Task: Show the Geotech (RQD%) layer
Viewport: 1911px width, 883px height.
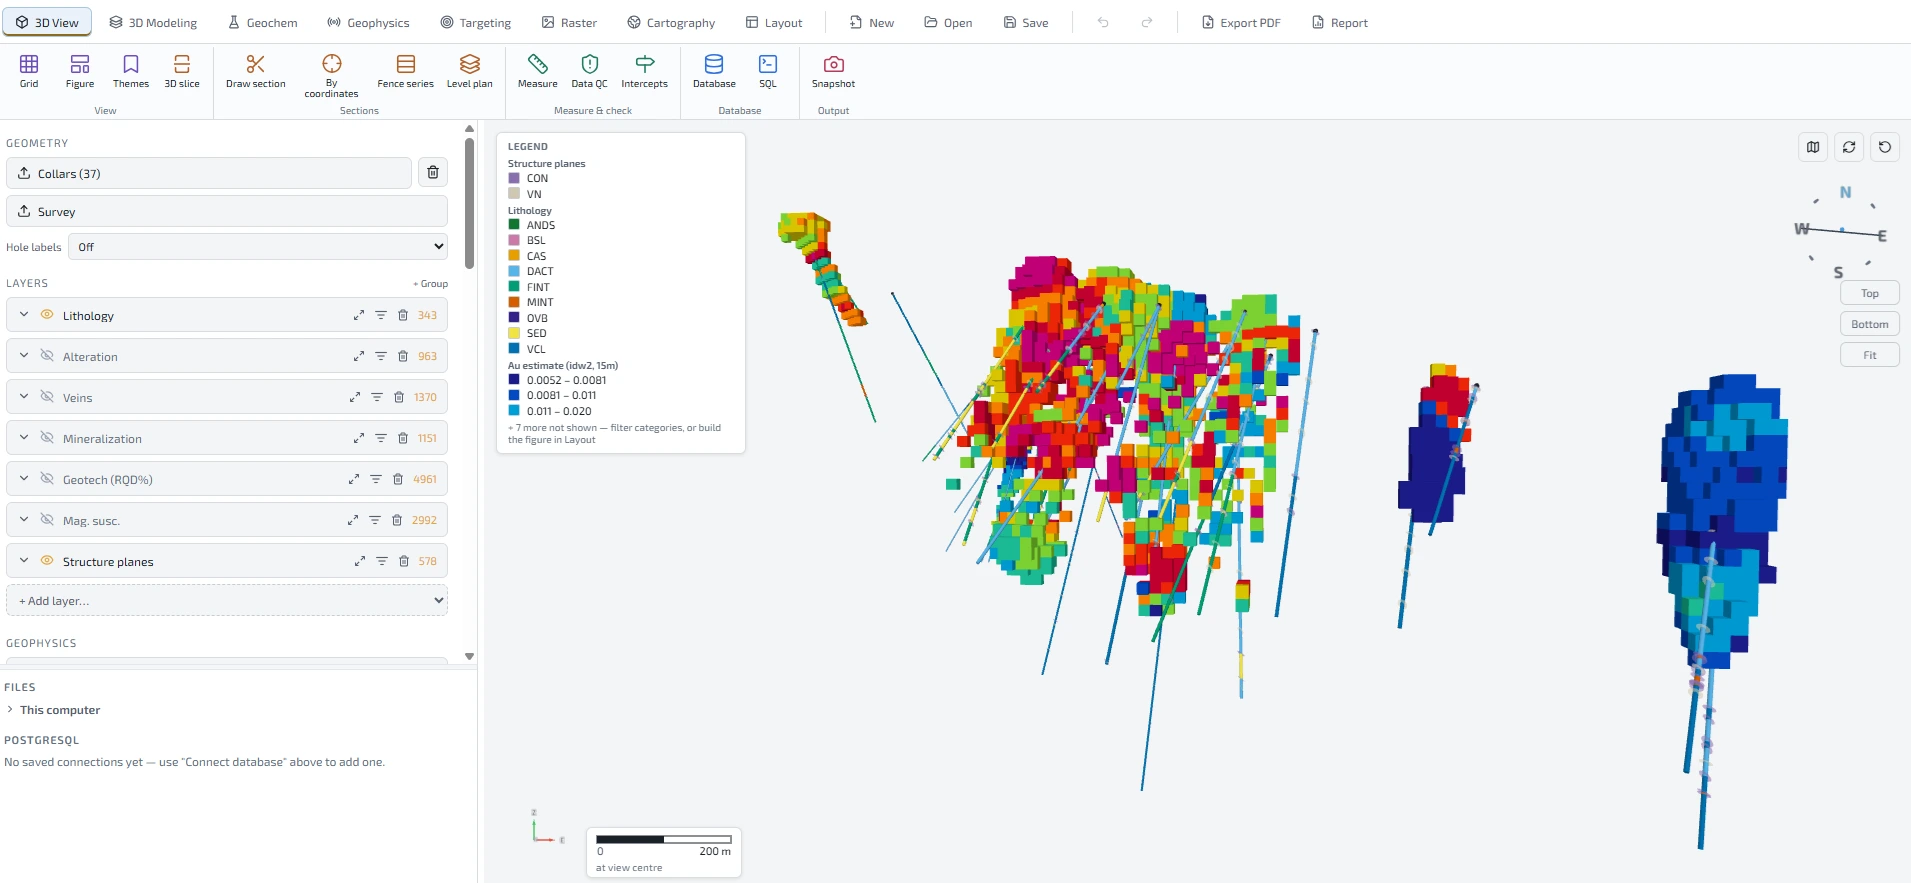Action: [x=47, y=478]
